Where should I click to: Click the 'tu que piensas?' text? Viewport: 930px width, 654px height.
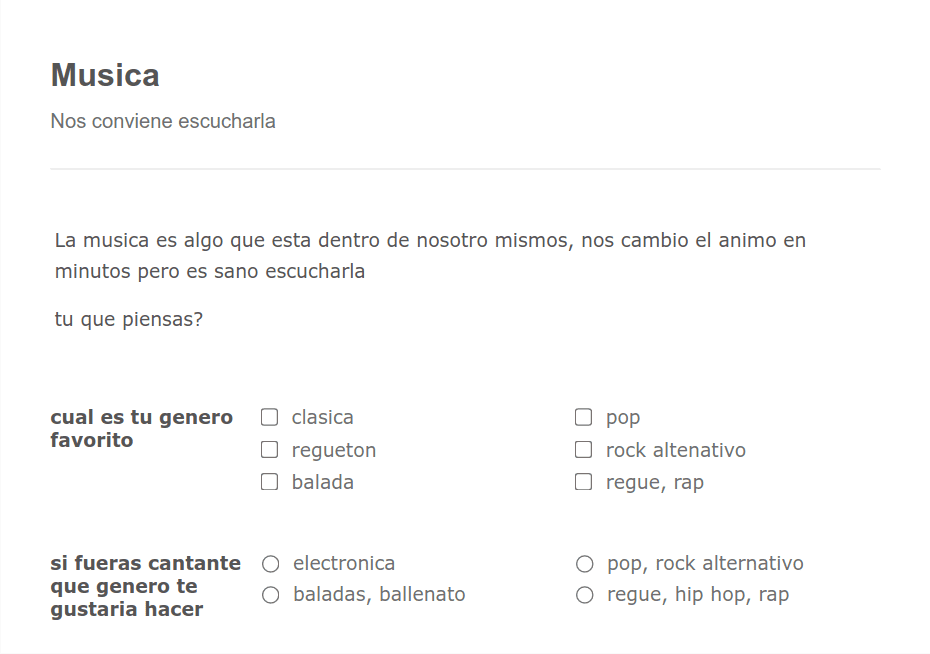130,319
